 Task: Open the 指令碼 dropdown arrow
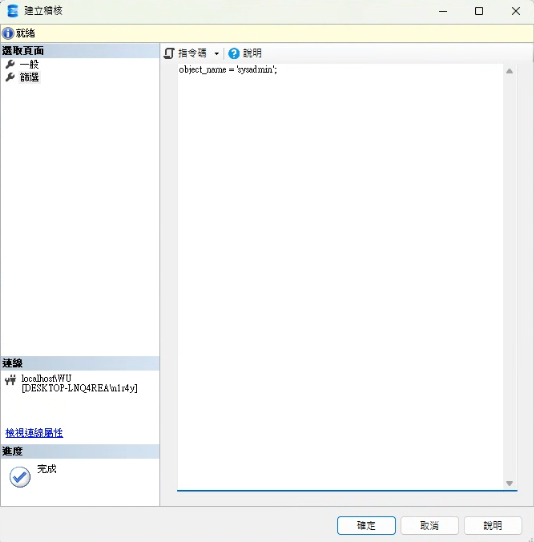[217, 54]
